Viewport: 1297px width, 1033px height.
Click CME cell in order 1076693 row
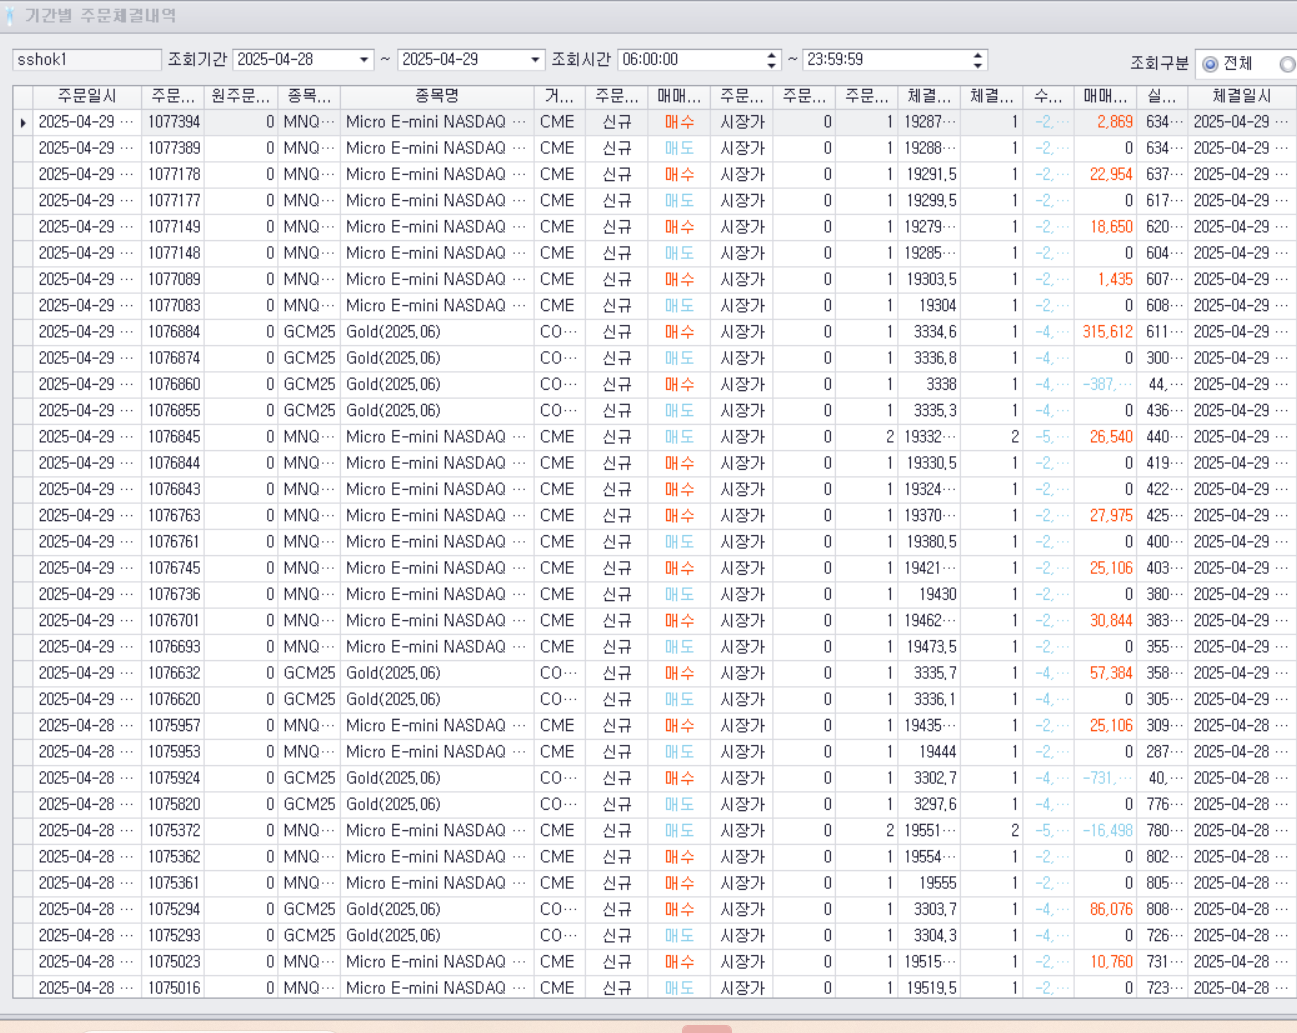(557, 647)
